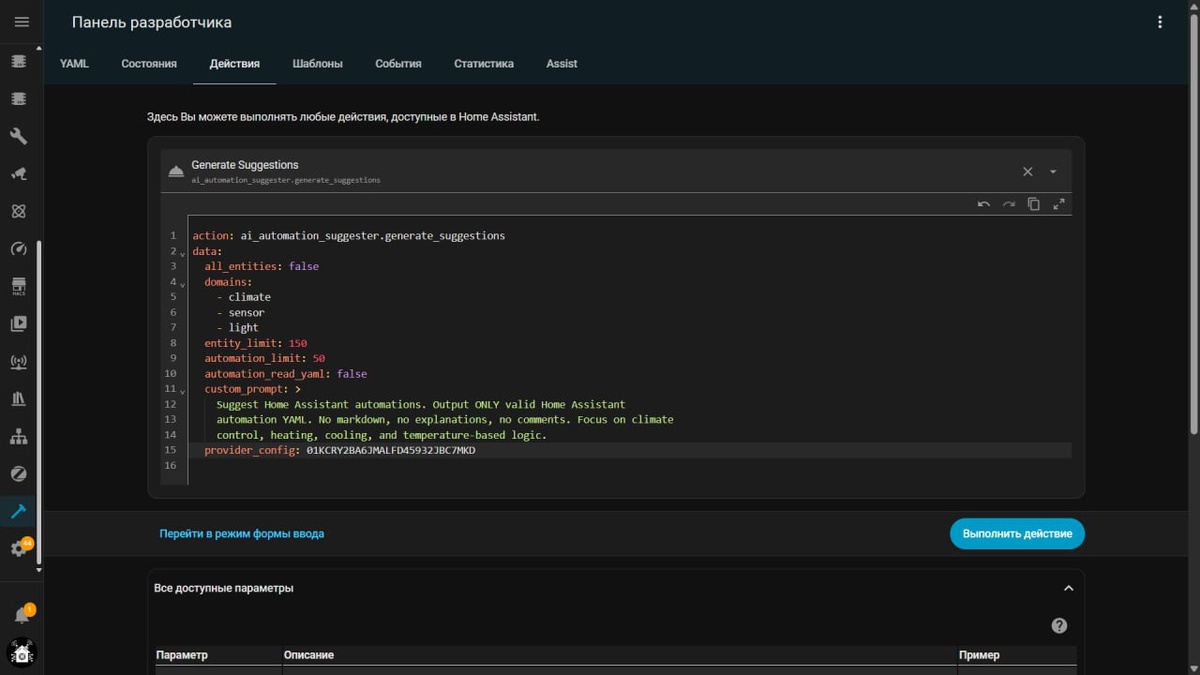Open settings gear with notification badge
Image resolution: width=1200 pixels, height=675 pixels.
pyautogui.click(x=18, y=548)
